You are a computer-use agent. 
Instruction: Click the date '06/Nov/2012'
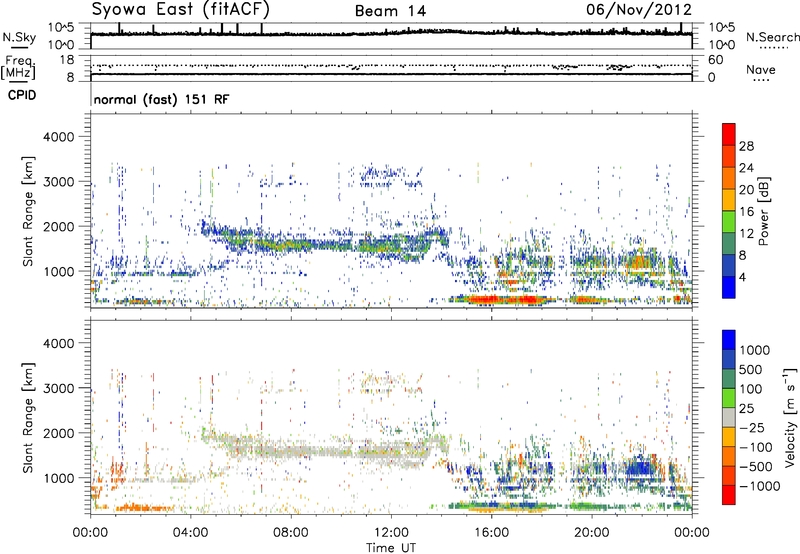pyautogui.click(x=639, y=10)
